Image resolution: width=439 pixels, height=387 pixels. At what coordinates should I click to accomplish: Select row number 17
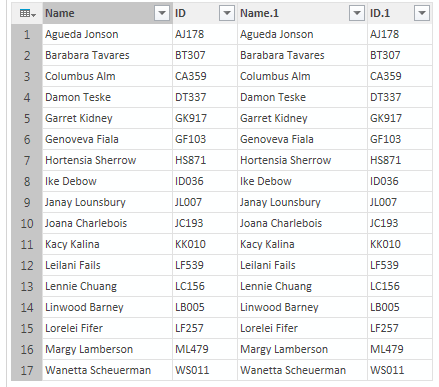tap(27, 370)
